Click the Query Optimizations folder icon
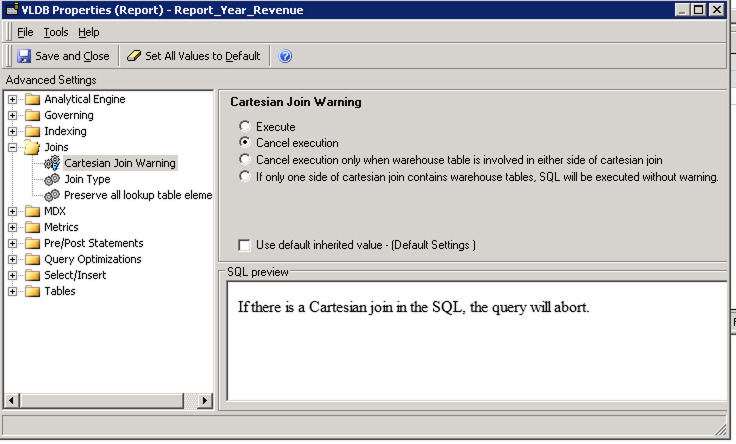 32,259
